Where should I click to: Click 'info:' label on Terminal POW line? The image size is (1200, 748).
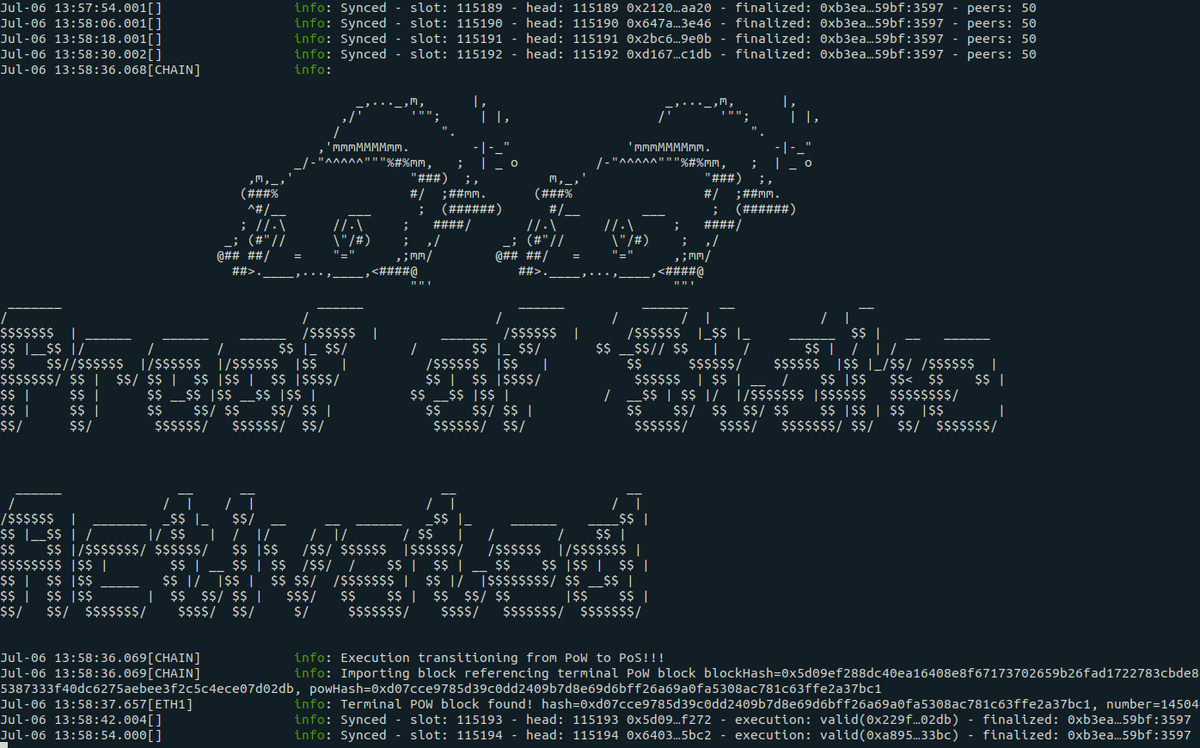pyautogui.click(x=314, y=705)
